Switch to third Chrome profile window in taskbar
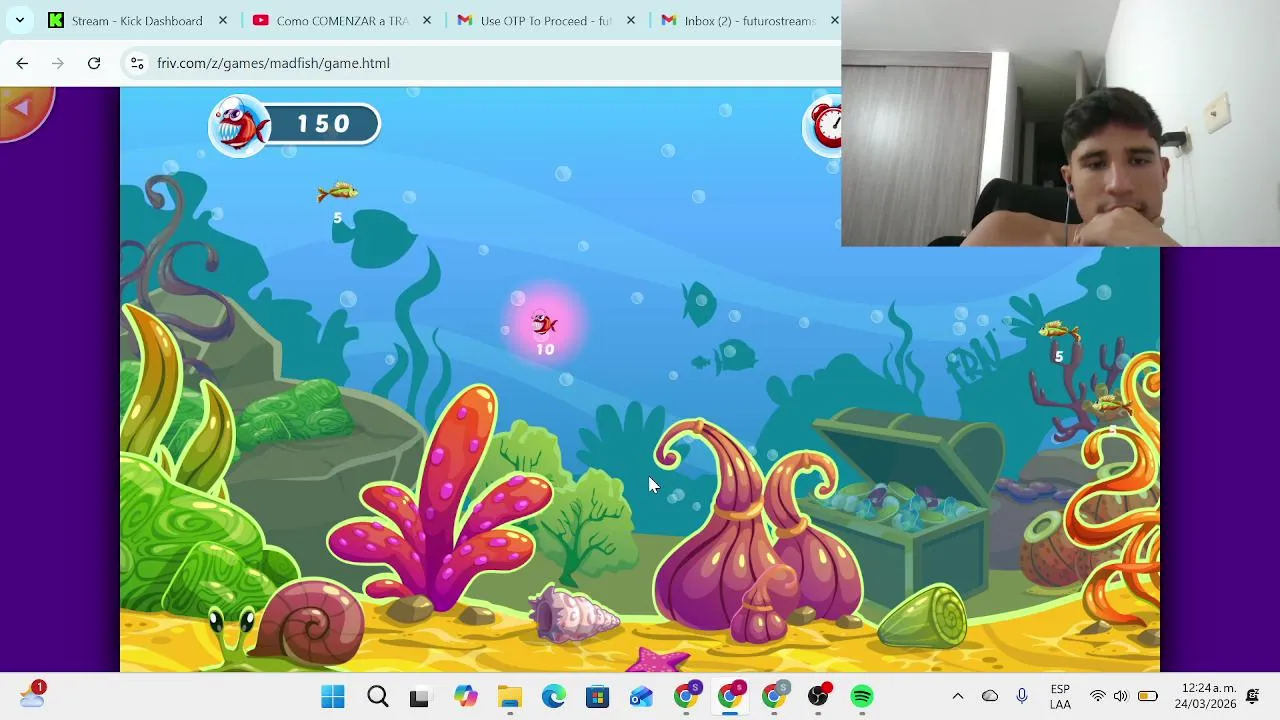This screenshot has width=1280, height=720. (775, 696)
